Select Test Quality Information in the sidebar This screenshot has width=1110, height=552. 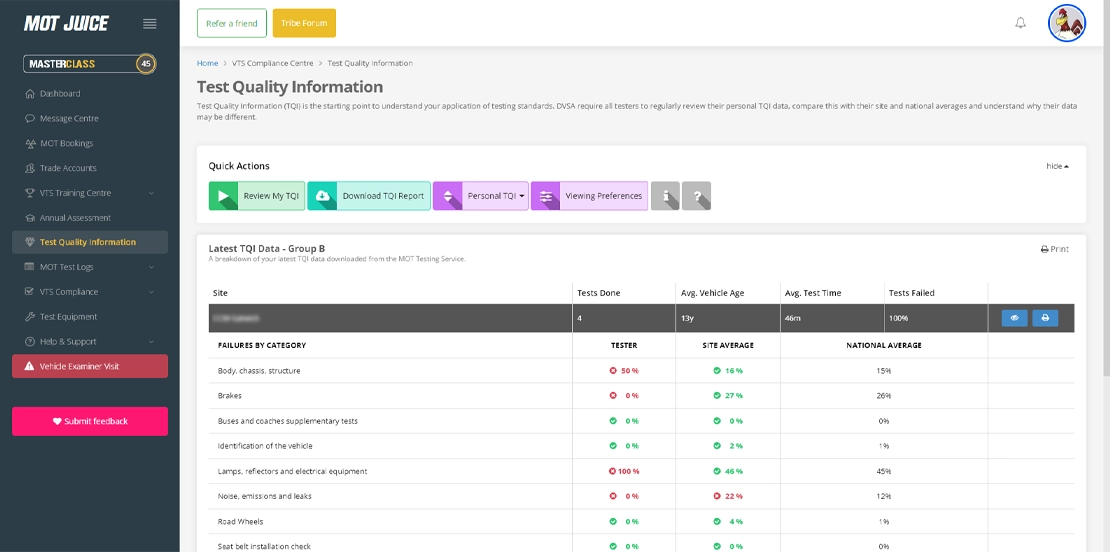[x=90, y=242]
